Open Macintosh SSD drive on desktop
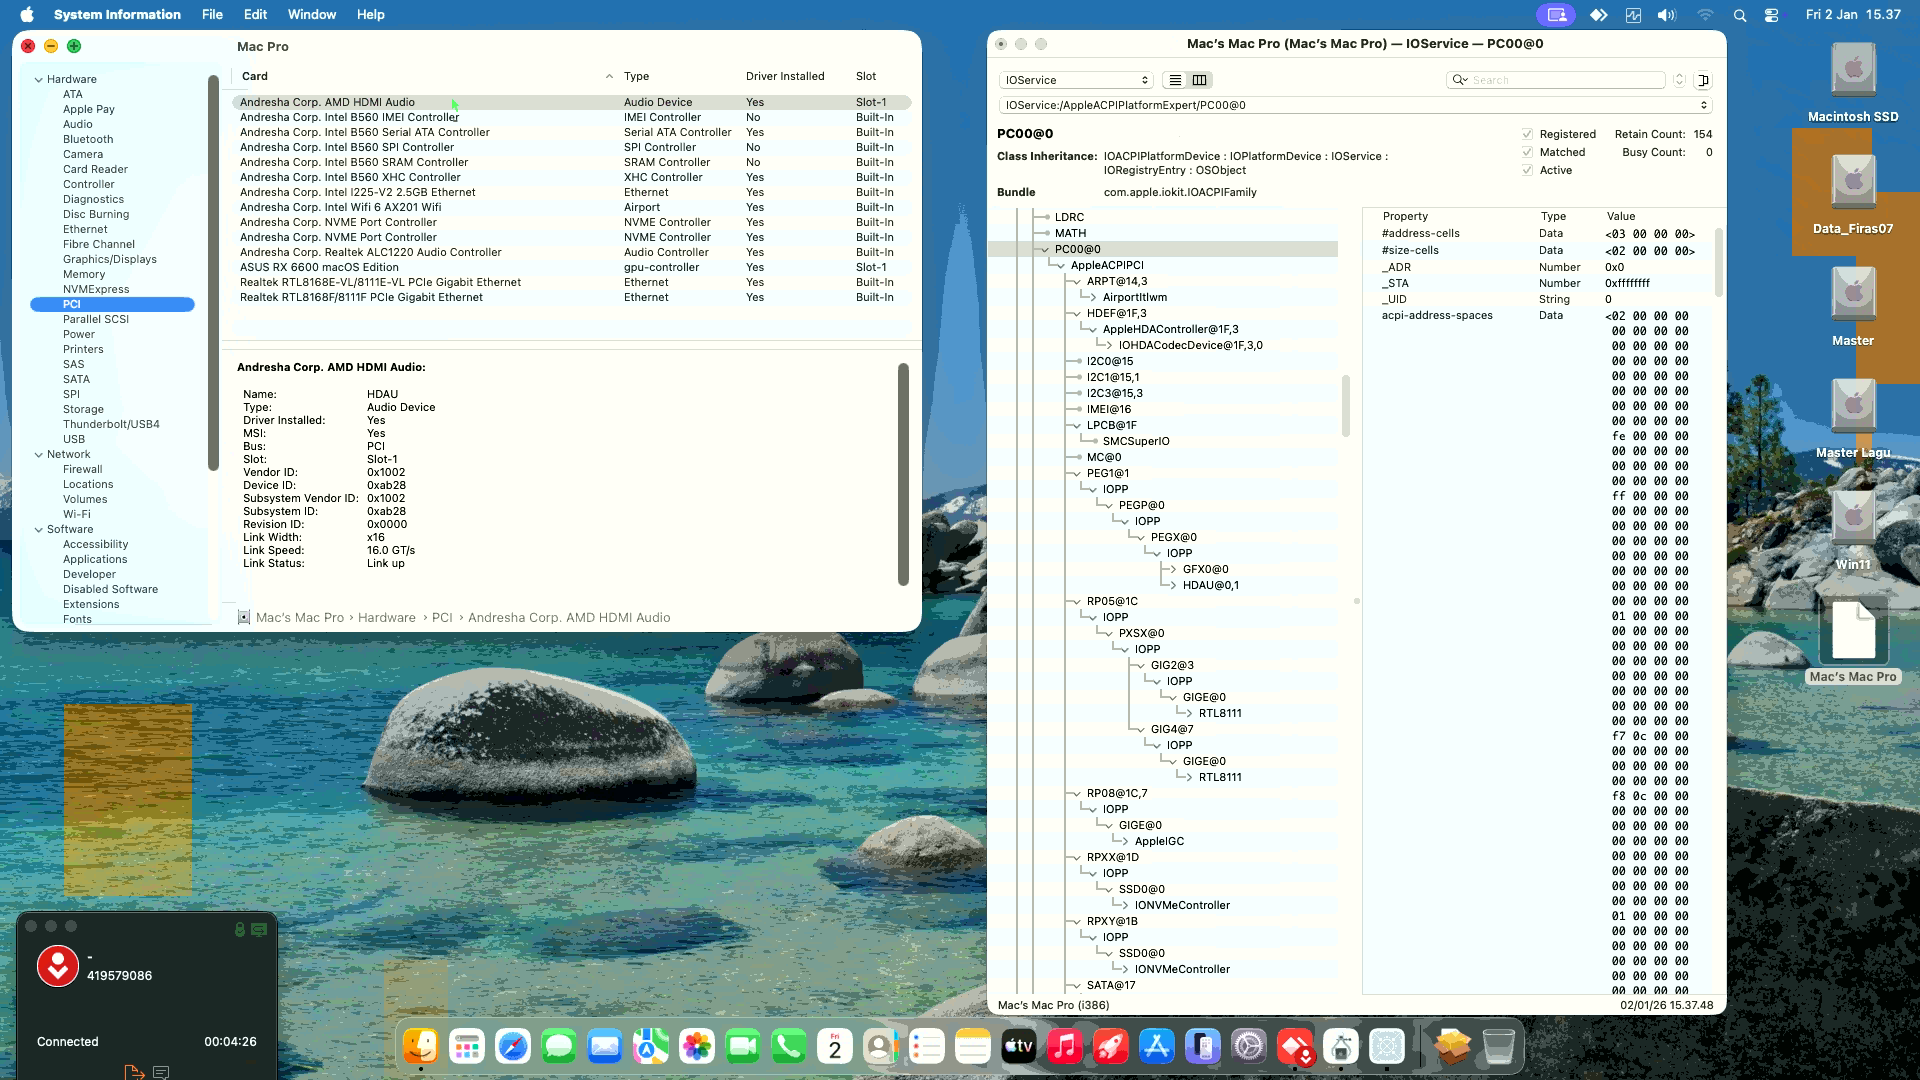 pyautogui.click(x=1853, y=83)
